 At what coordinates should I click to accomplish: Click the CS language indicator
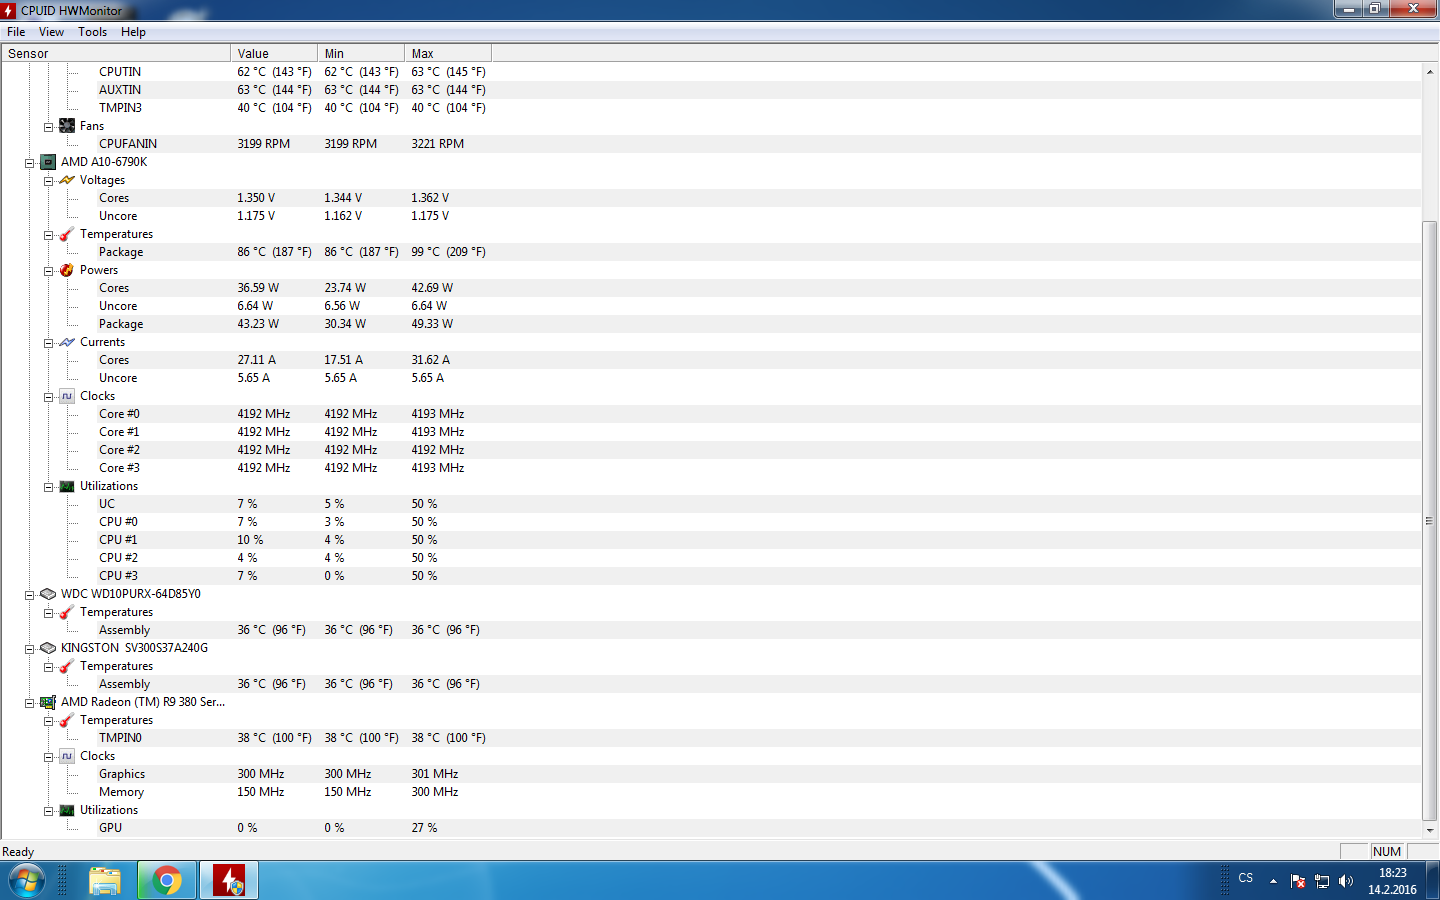[1246, 878]
